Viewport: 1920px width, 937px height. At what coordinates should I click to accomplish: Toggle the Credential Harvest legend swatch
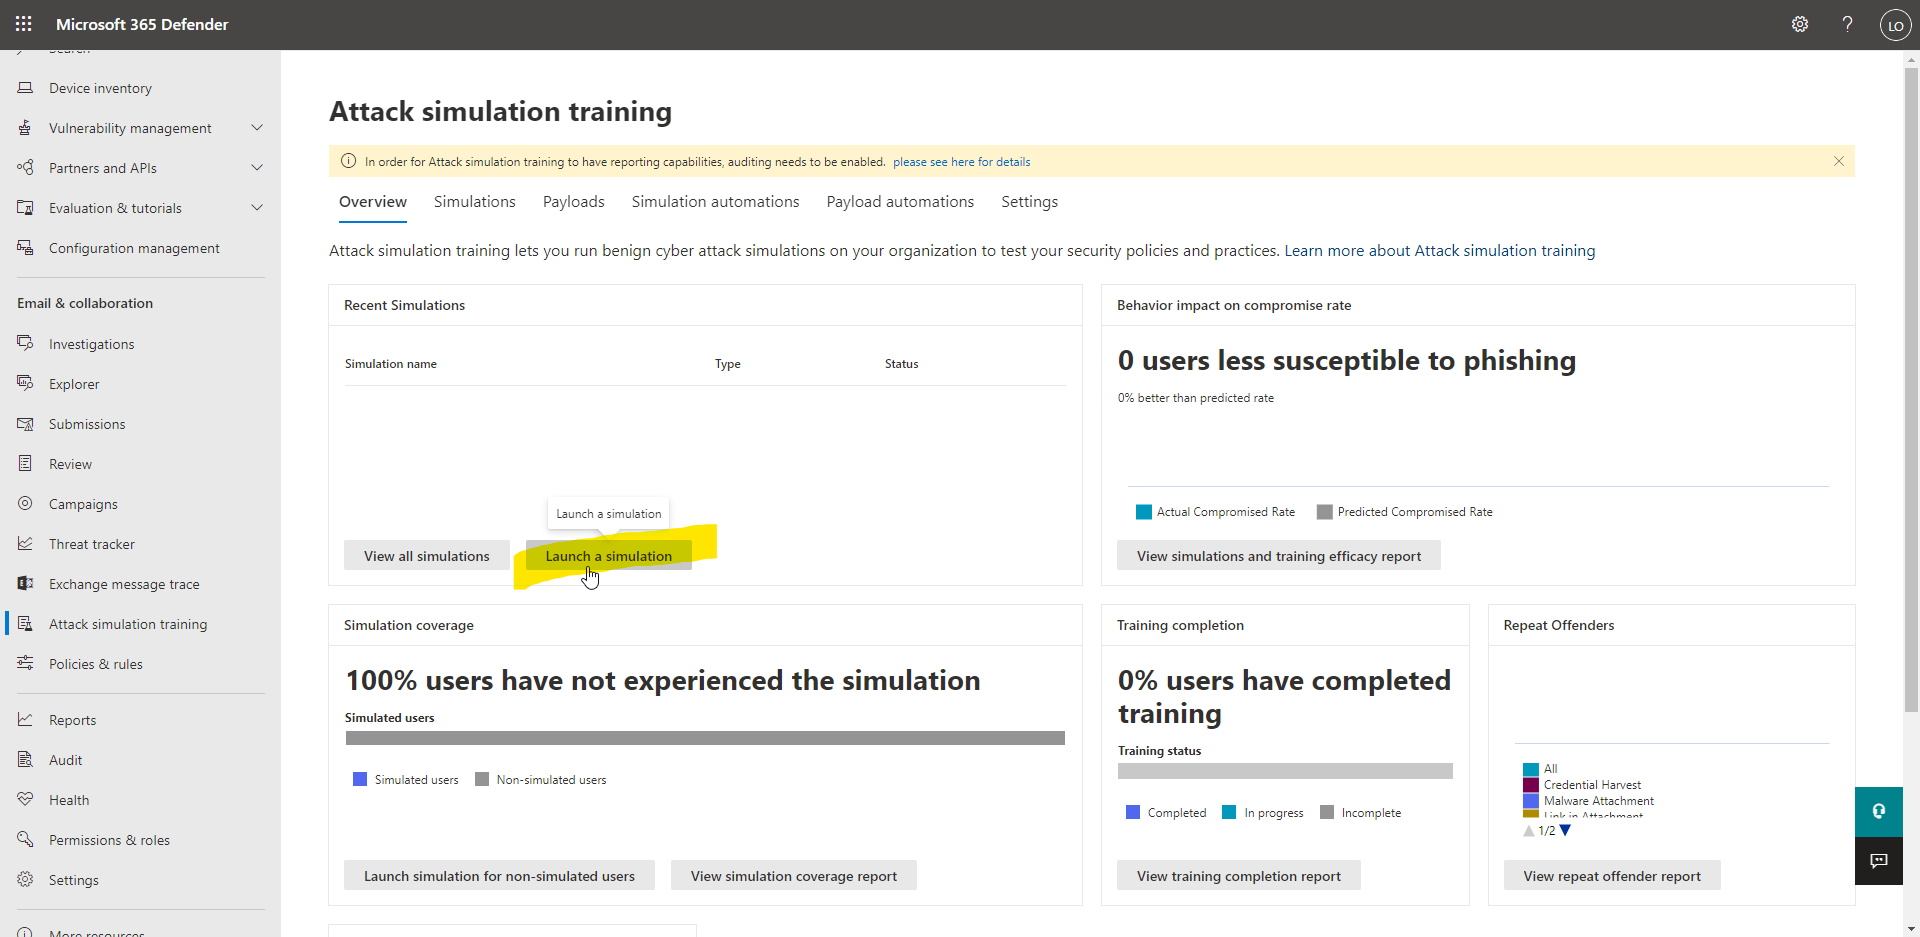(x=1530, y=785)
